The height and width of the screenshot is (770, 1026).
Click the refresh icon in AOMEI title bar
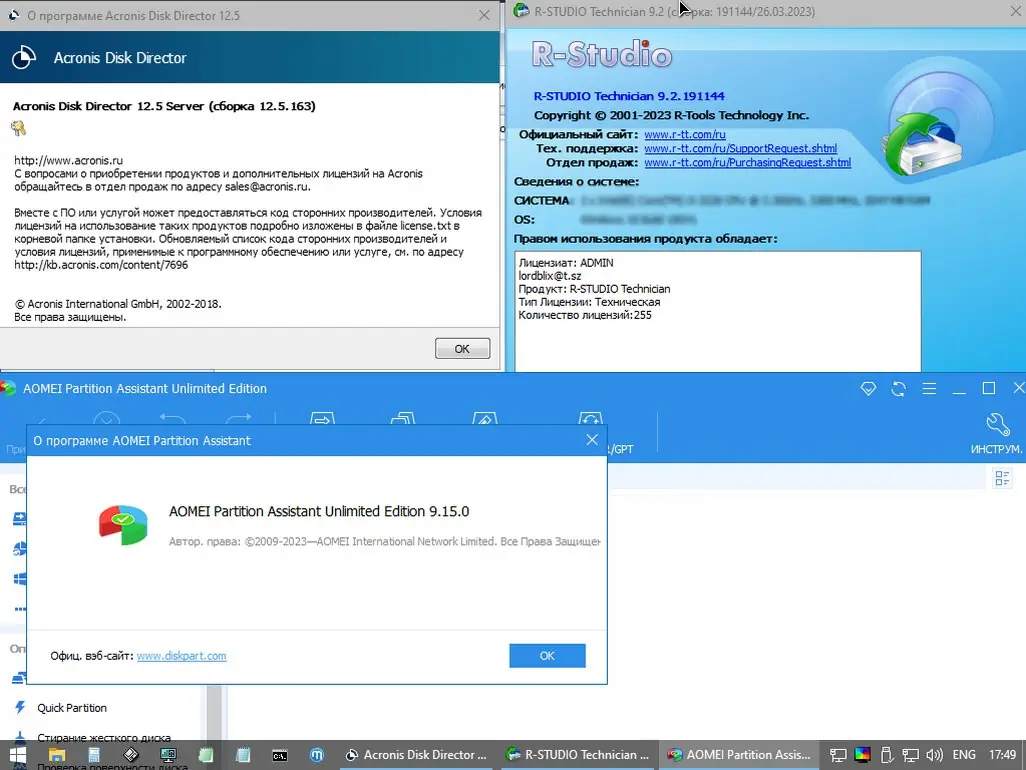click(x=897, y=389)
